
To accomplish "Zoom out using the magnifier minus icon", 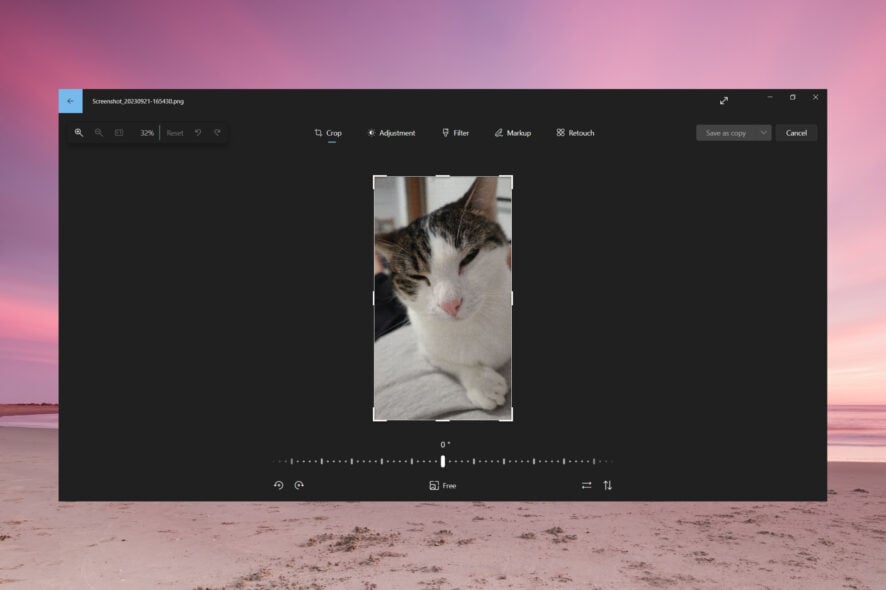I will [99, 133].
